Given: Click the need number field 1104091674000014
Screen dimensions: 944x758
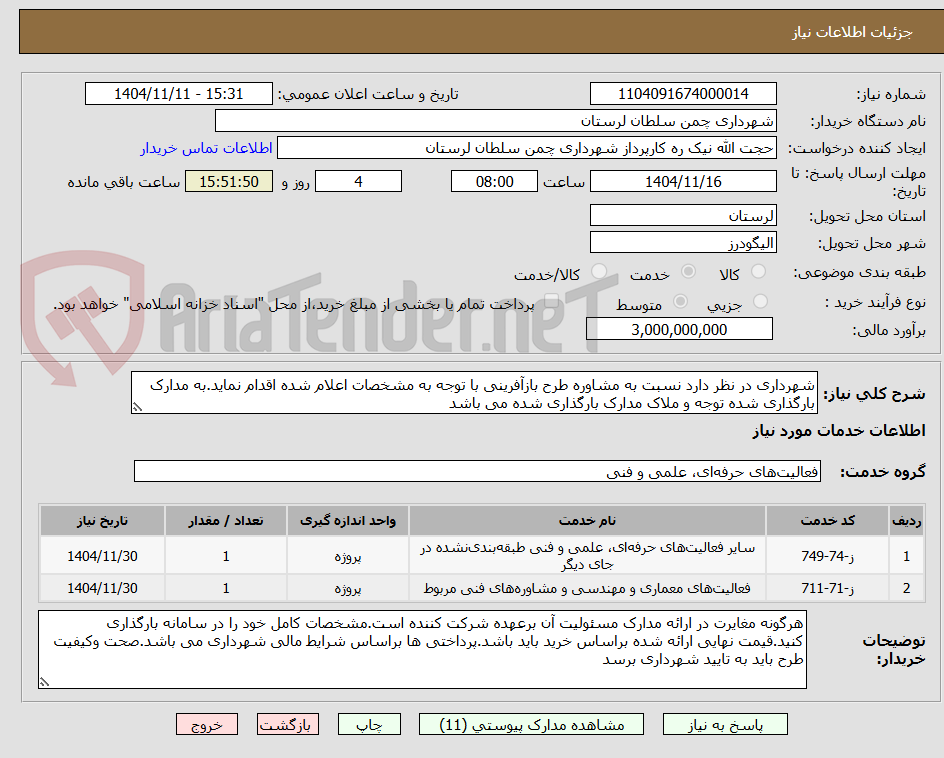Looking at the screenshot, I should pos(683,94).
